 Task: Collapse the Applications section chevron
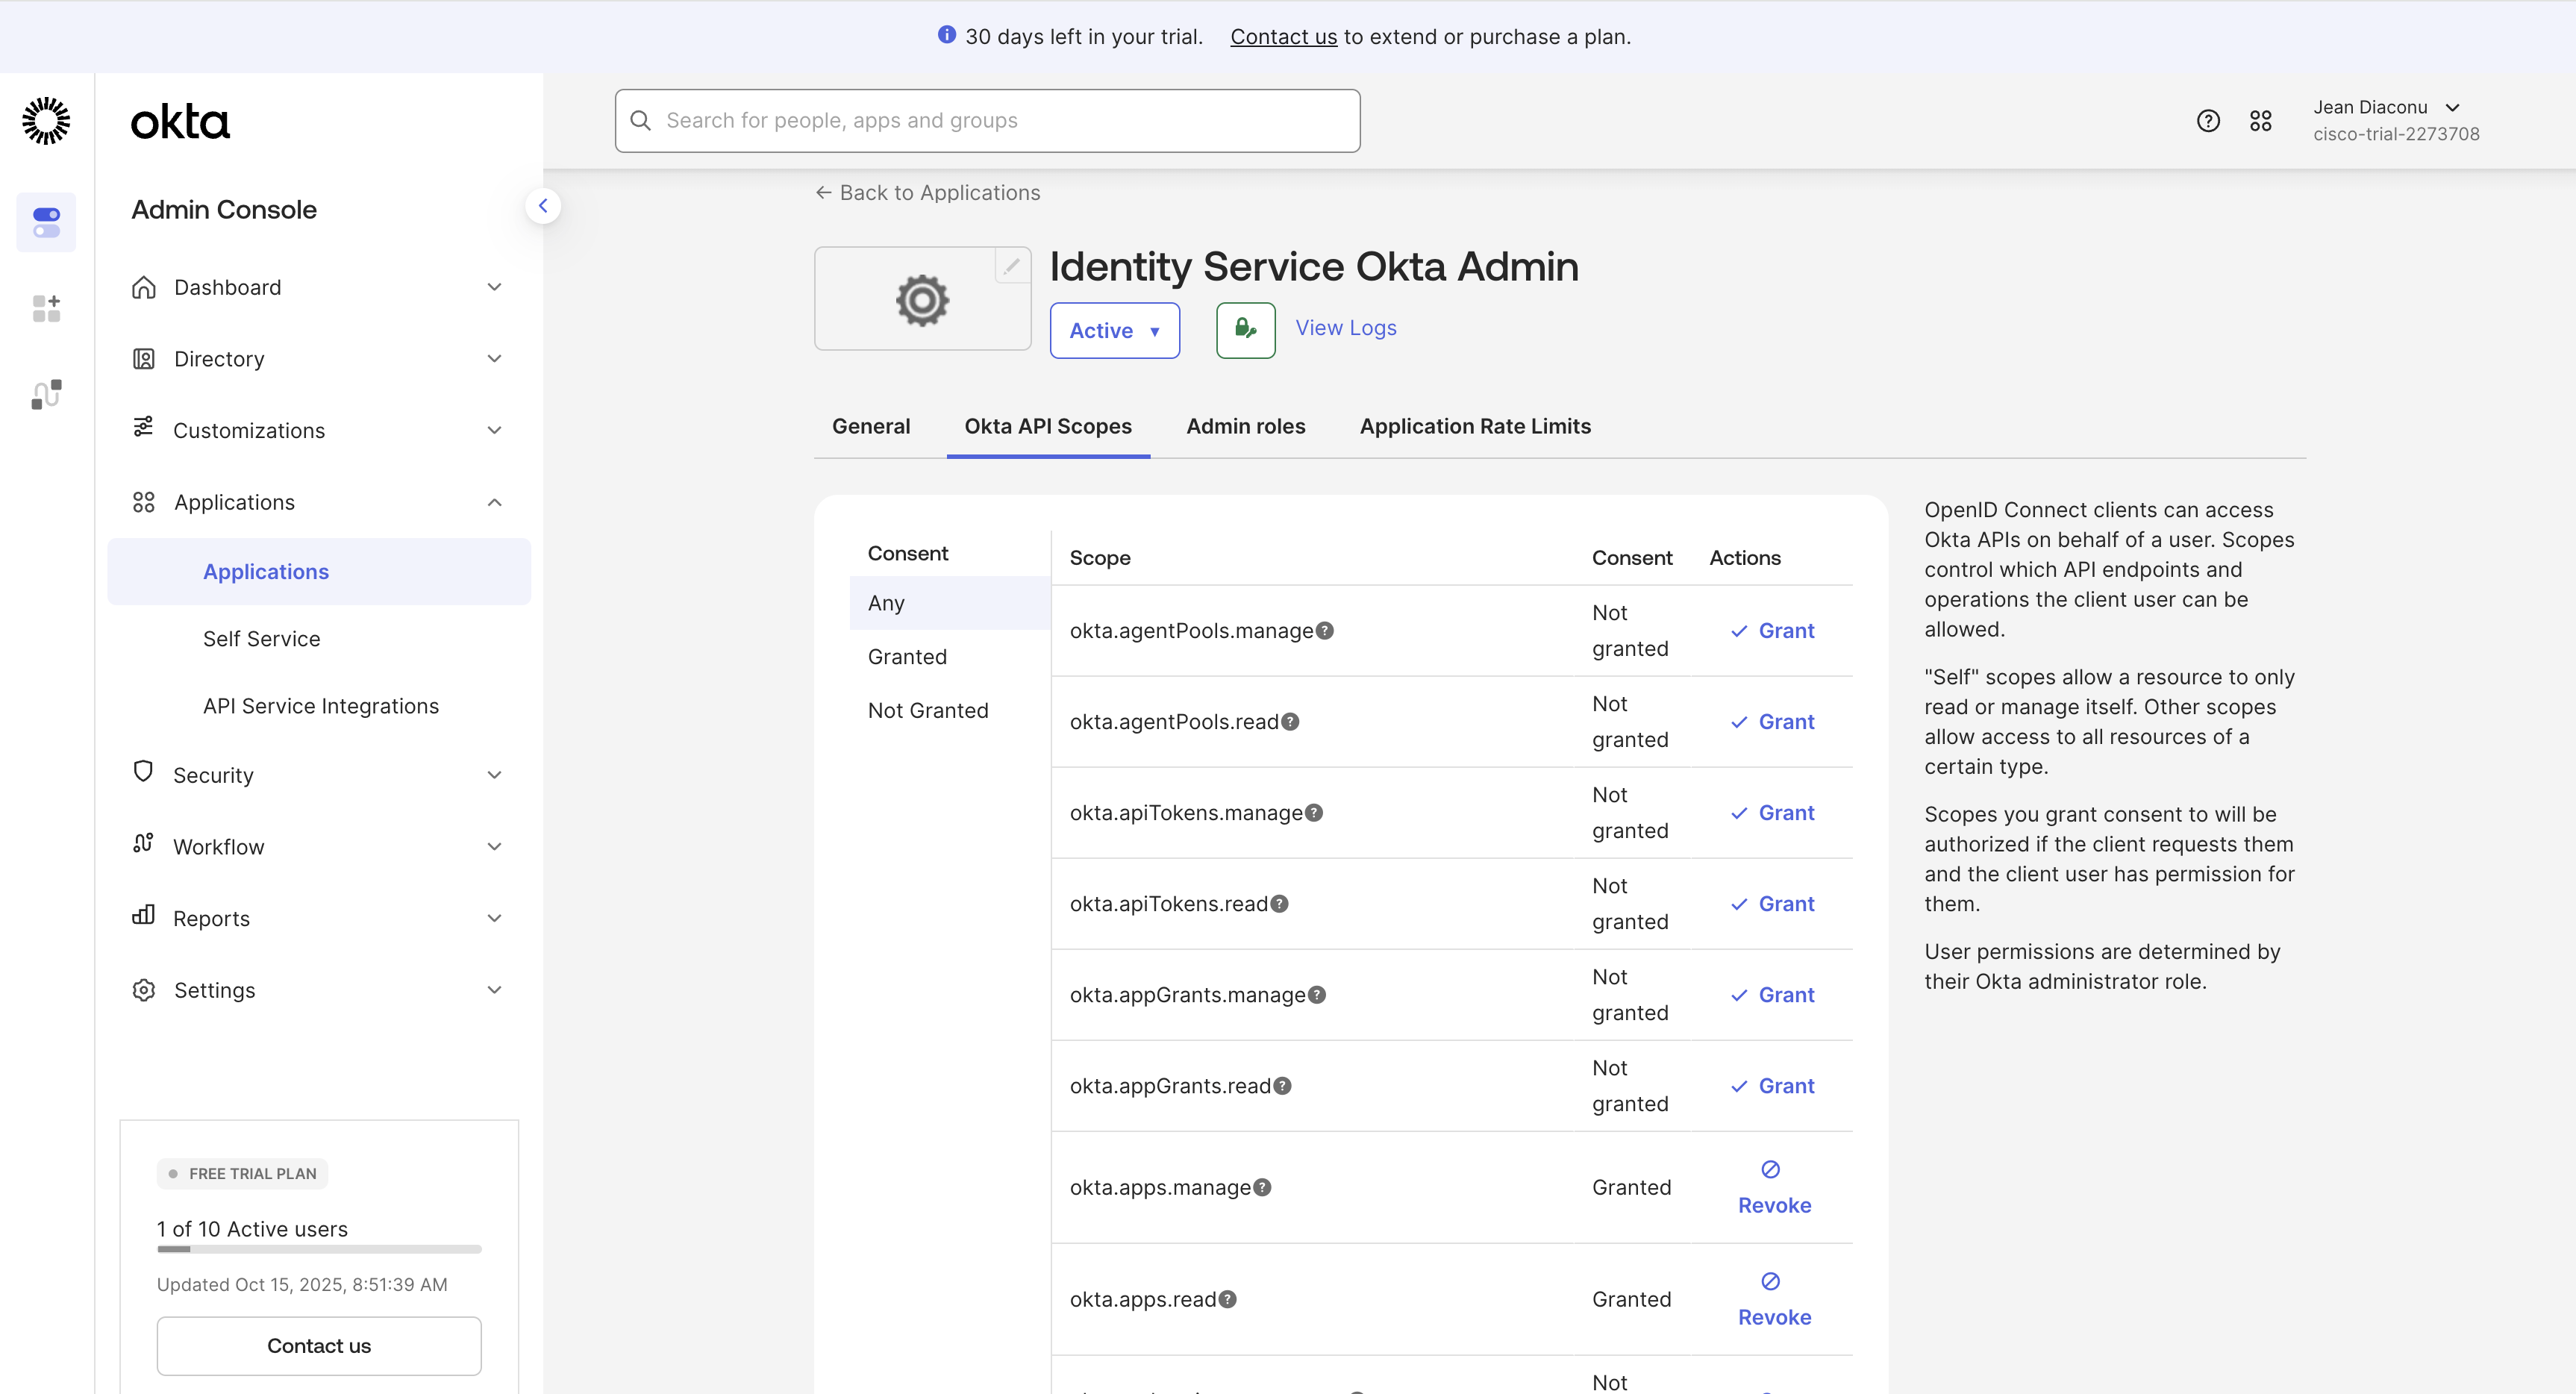coord(494,502)
